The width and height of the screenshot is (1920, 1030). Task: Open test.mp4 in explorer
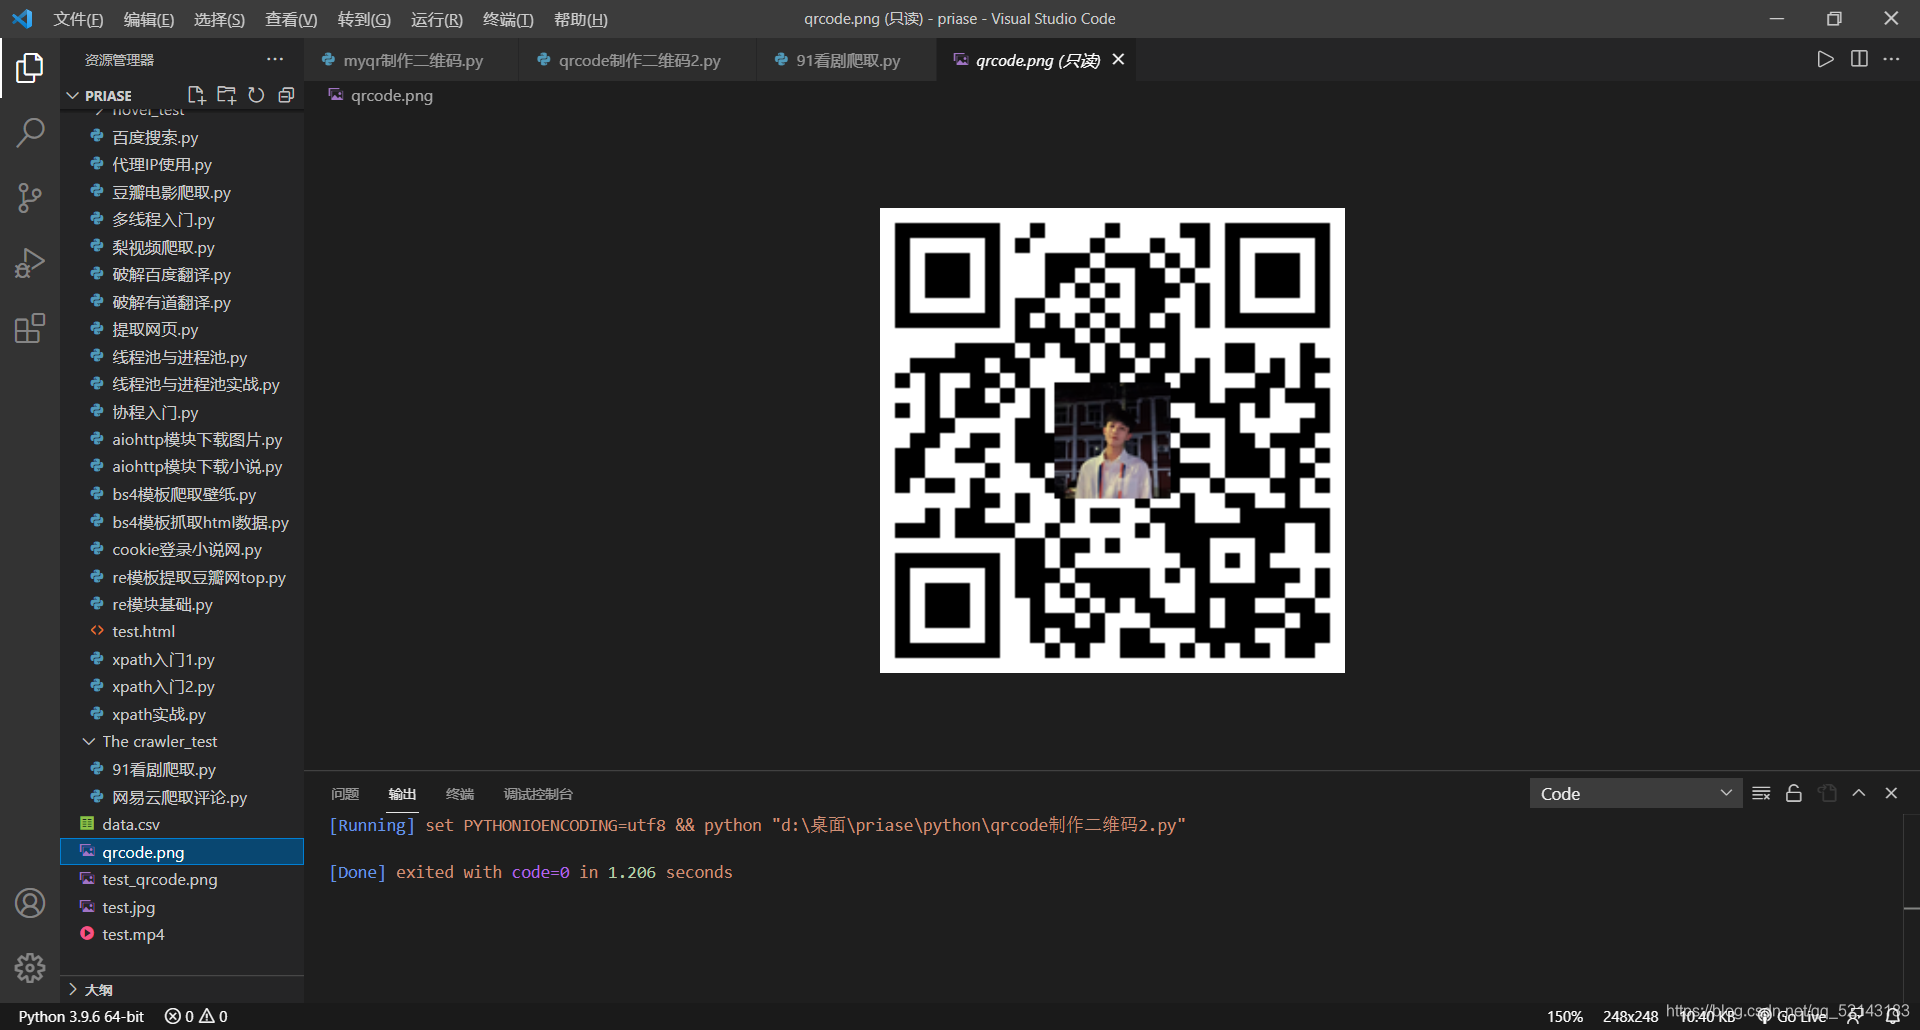pos(182,934)
